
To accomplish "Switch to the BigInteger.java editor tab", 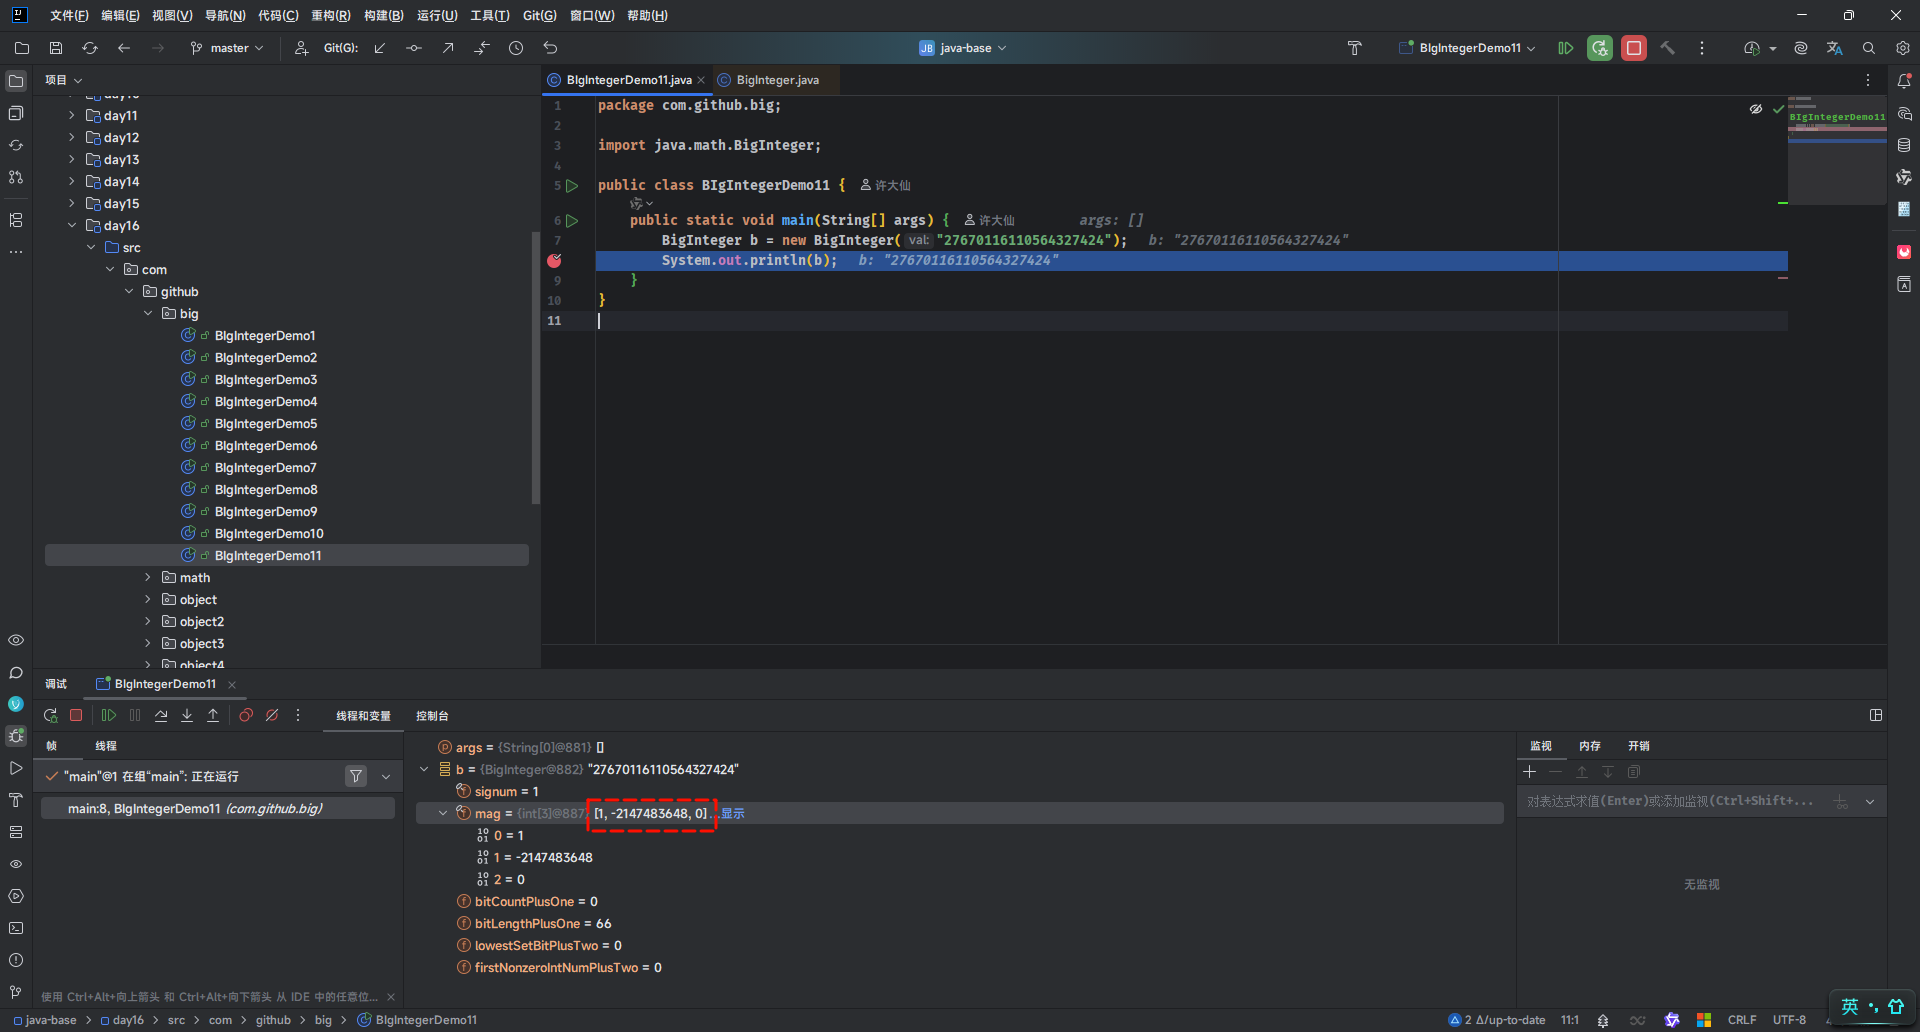I will [777, 80].
